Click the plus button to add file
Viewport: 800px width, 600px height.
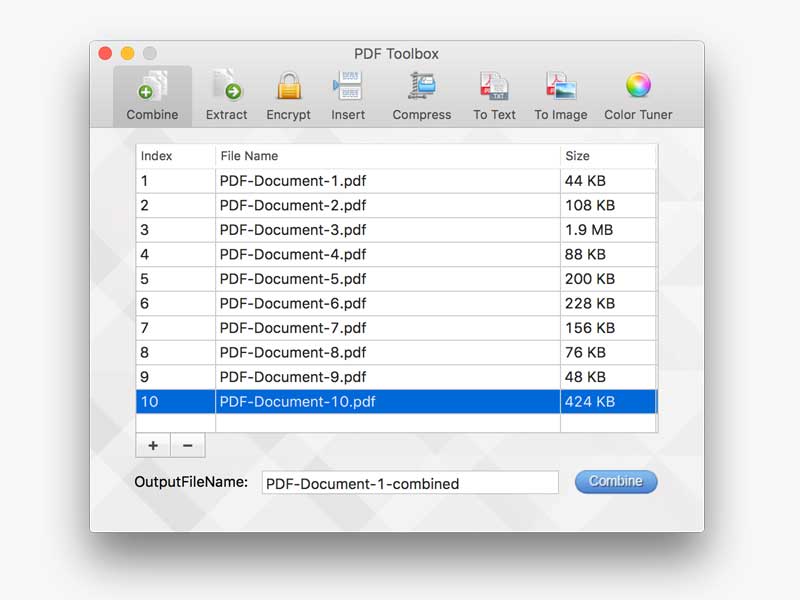click(153, 445)
